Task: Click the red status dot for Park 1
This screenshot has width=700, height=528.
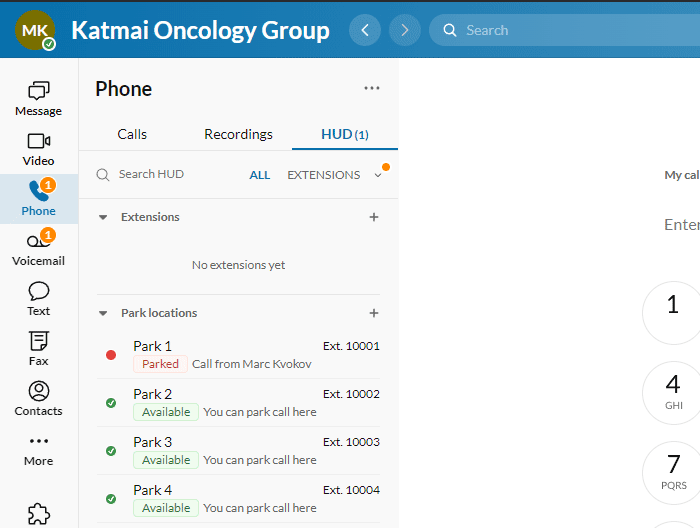Action: [111, 355]
